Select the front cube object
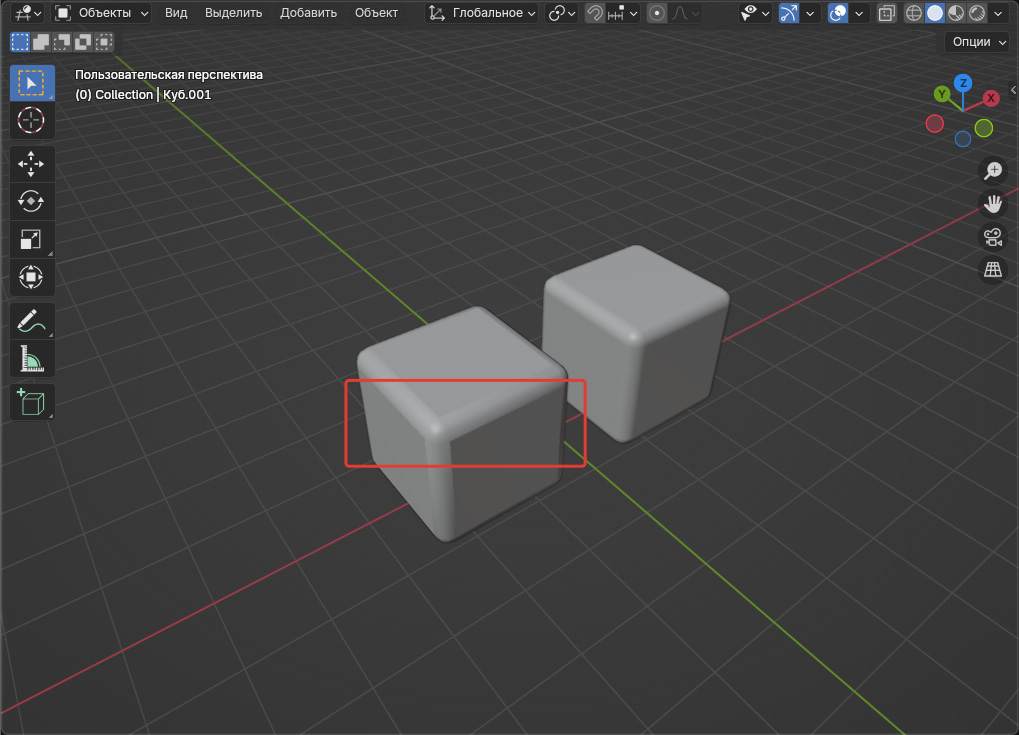The width and height of the screenshot is (1019, 735). [463, 422]
